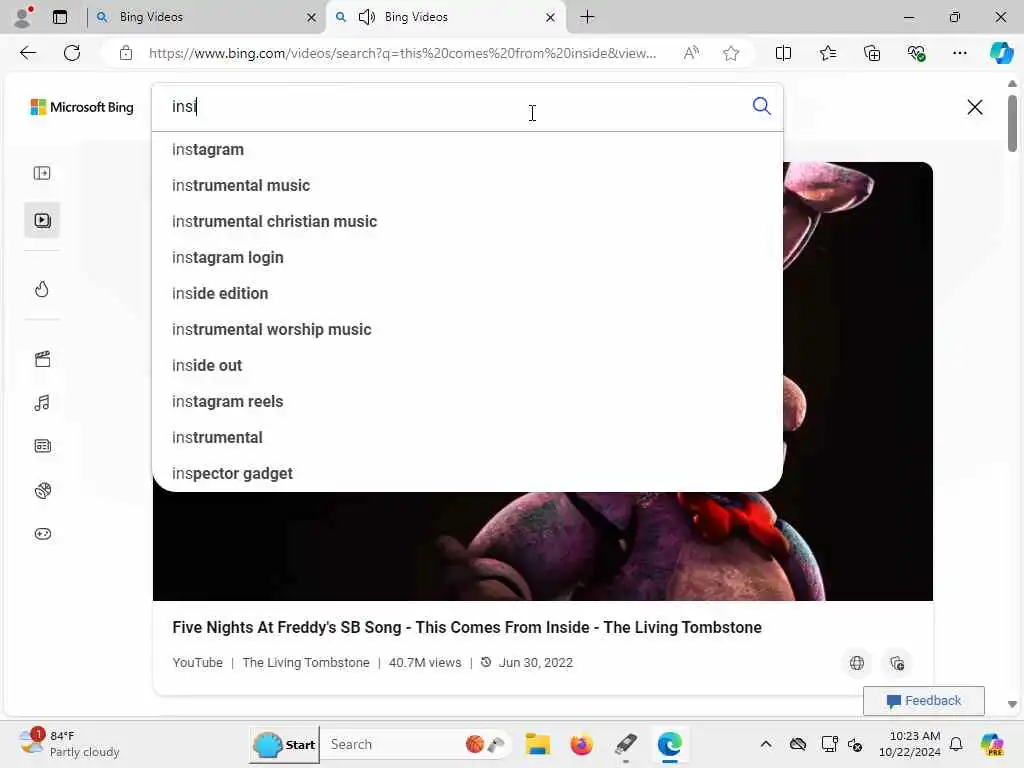Open the tab actions menu icon
This screenshot has width=1024, height=768.
pyautogui.click(x=60, y=17)
